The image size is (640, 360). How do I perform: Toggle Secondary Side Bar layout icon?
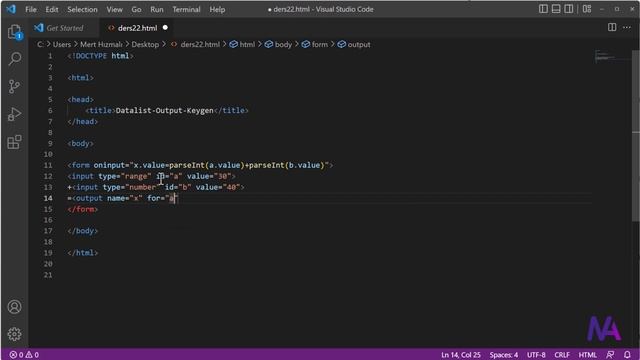pyautogui.click(x=568, y=9)
